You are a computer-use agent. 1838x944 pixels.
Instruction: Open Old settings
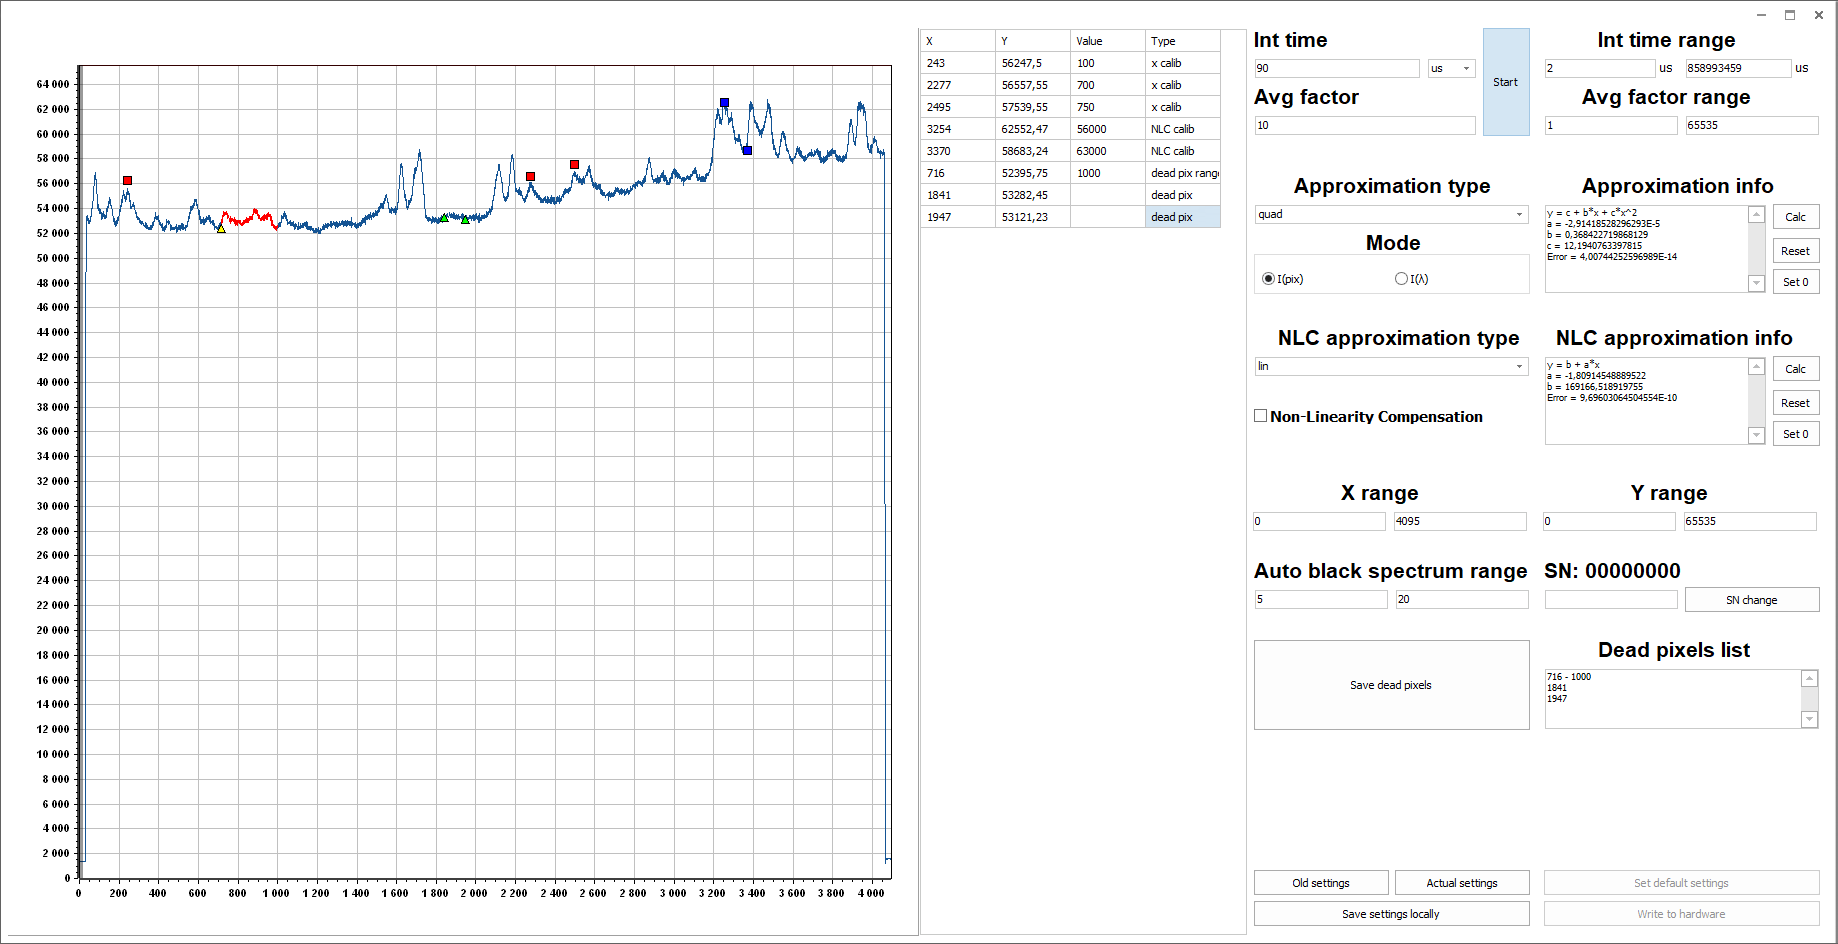coord(1320,883)
